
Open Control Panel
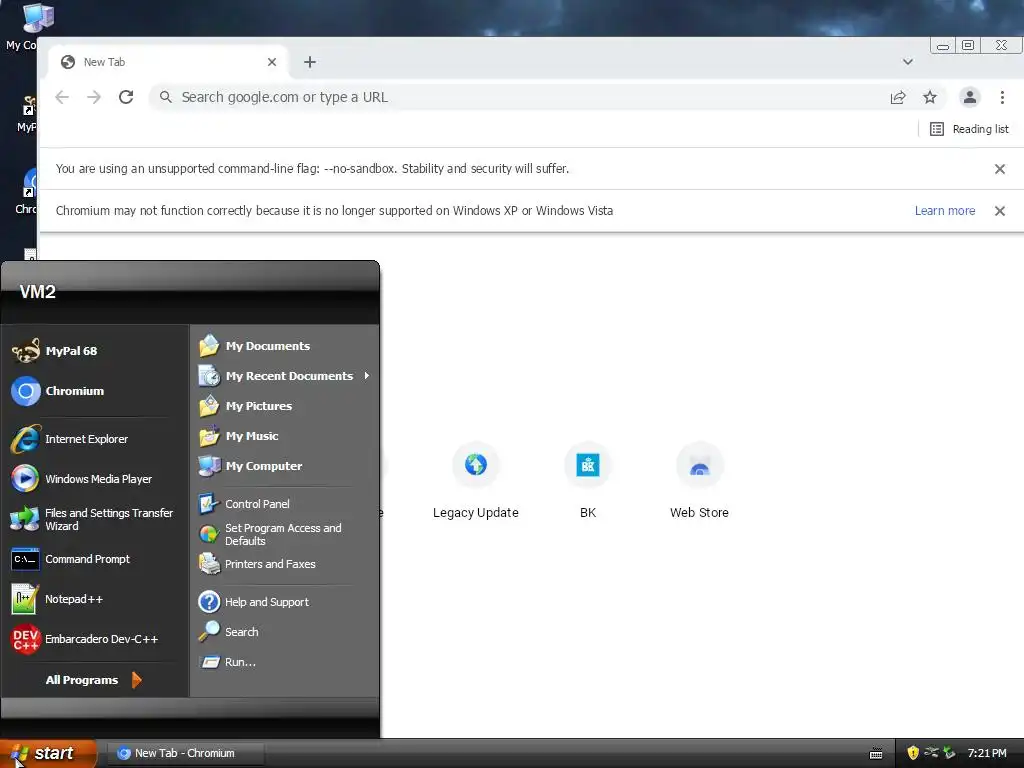(285, 504)
